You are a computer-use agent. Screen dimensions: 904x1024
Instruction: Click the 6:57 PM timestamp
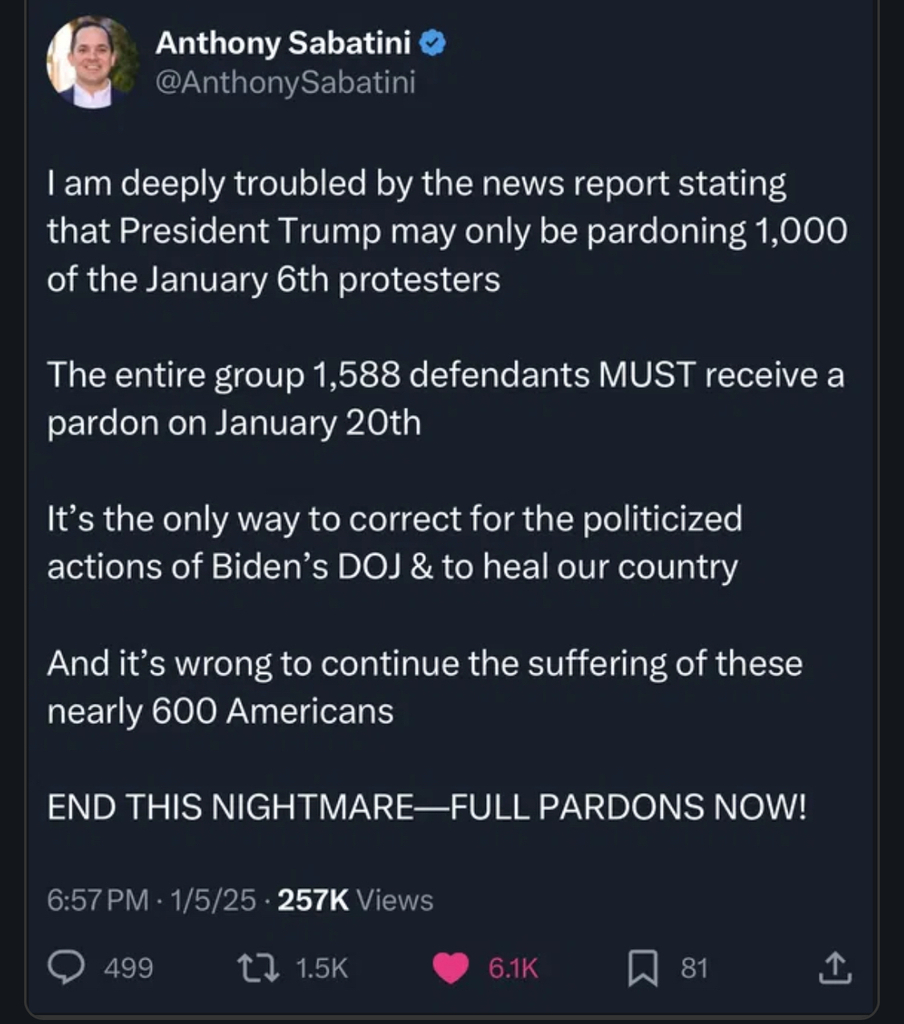coord(97,900)
